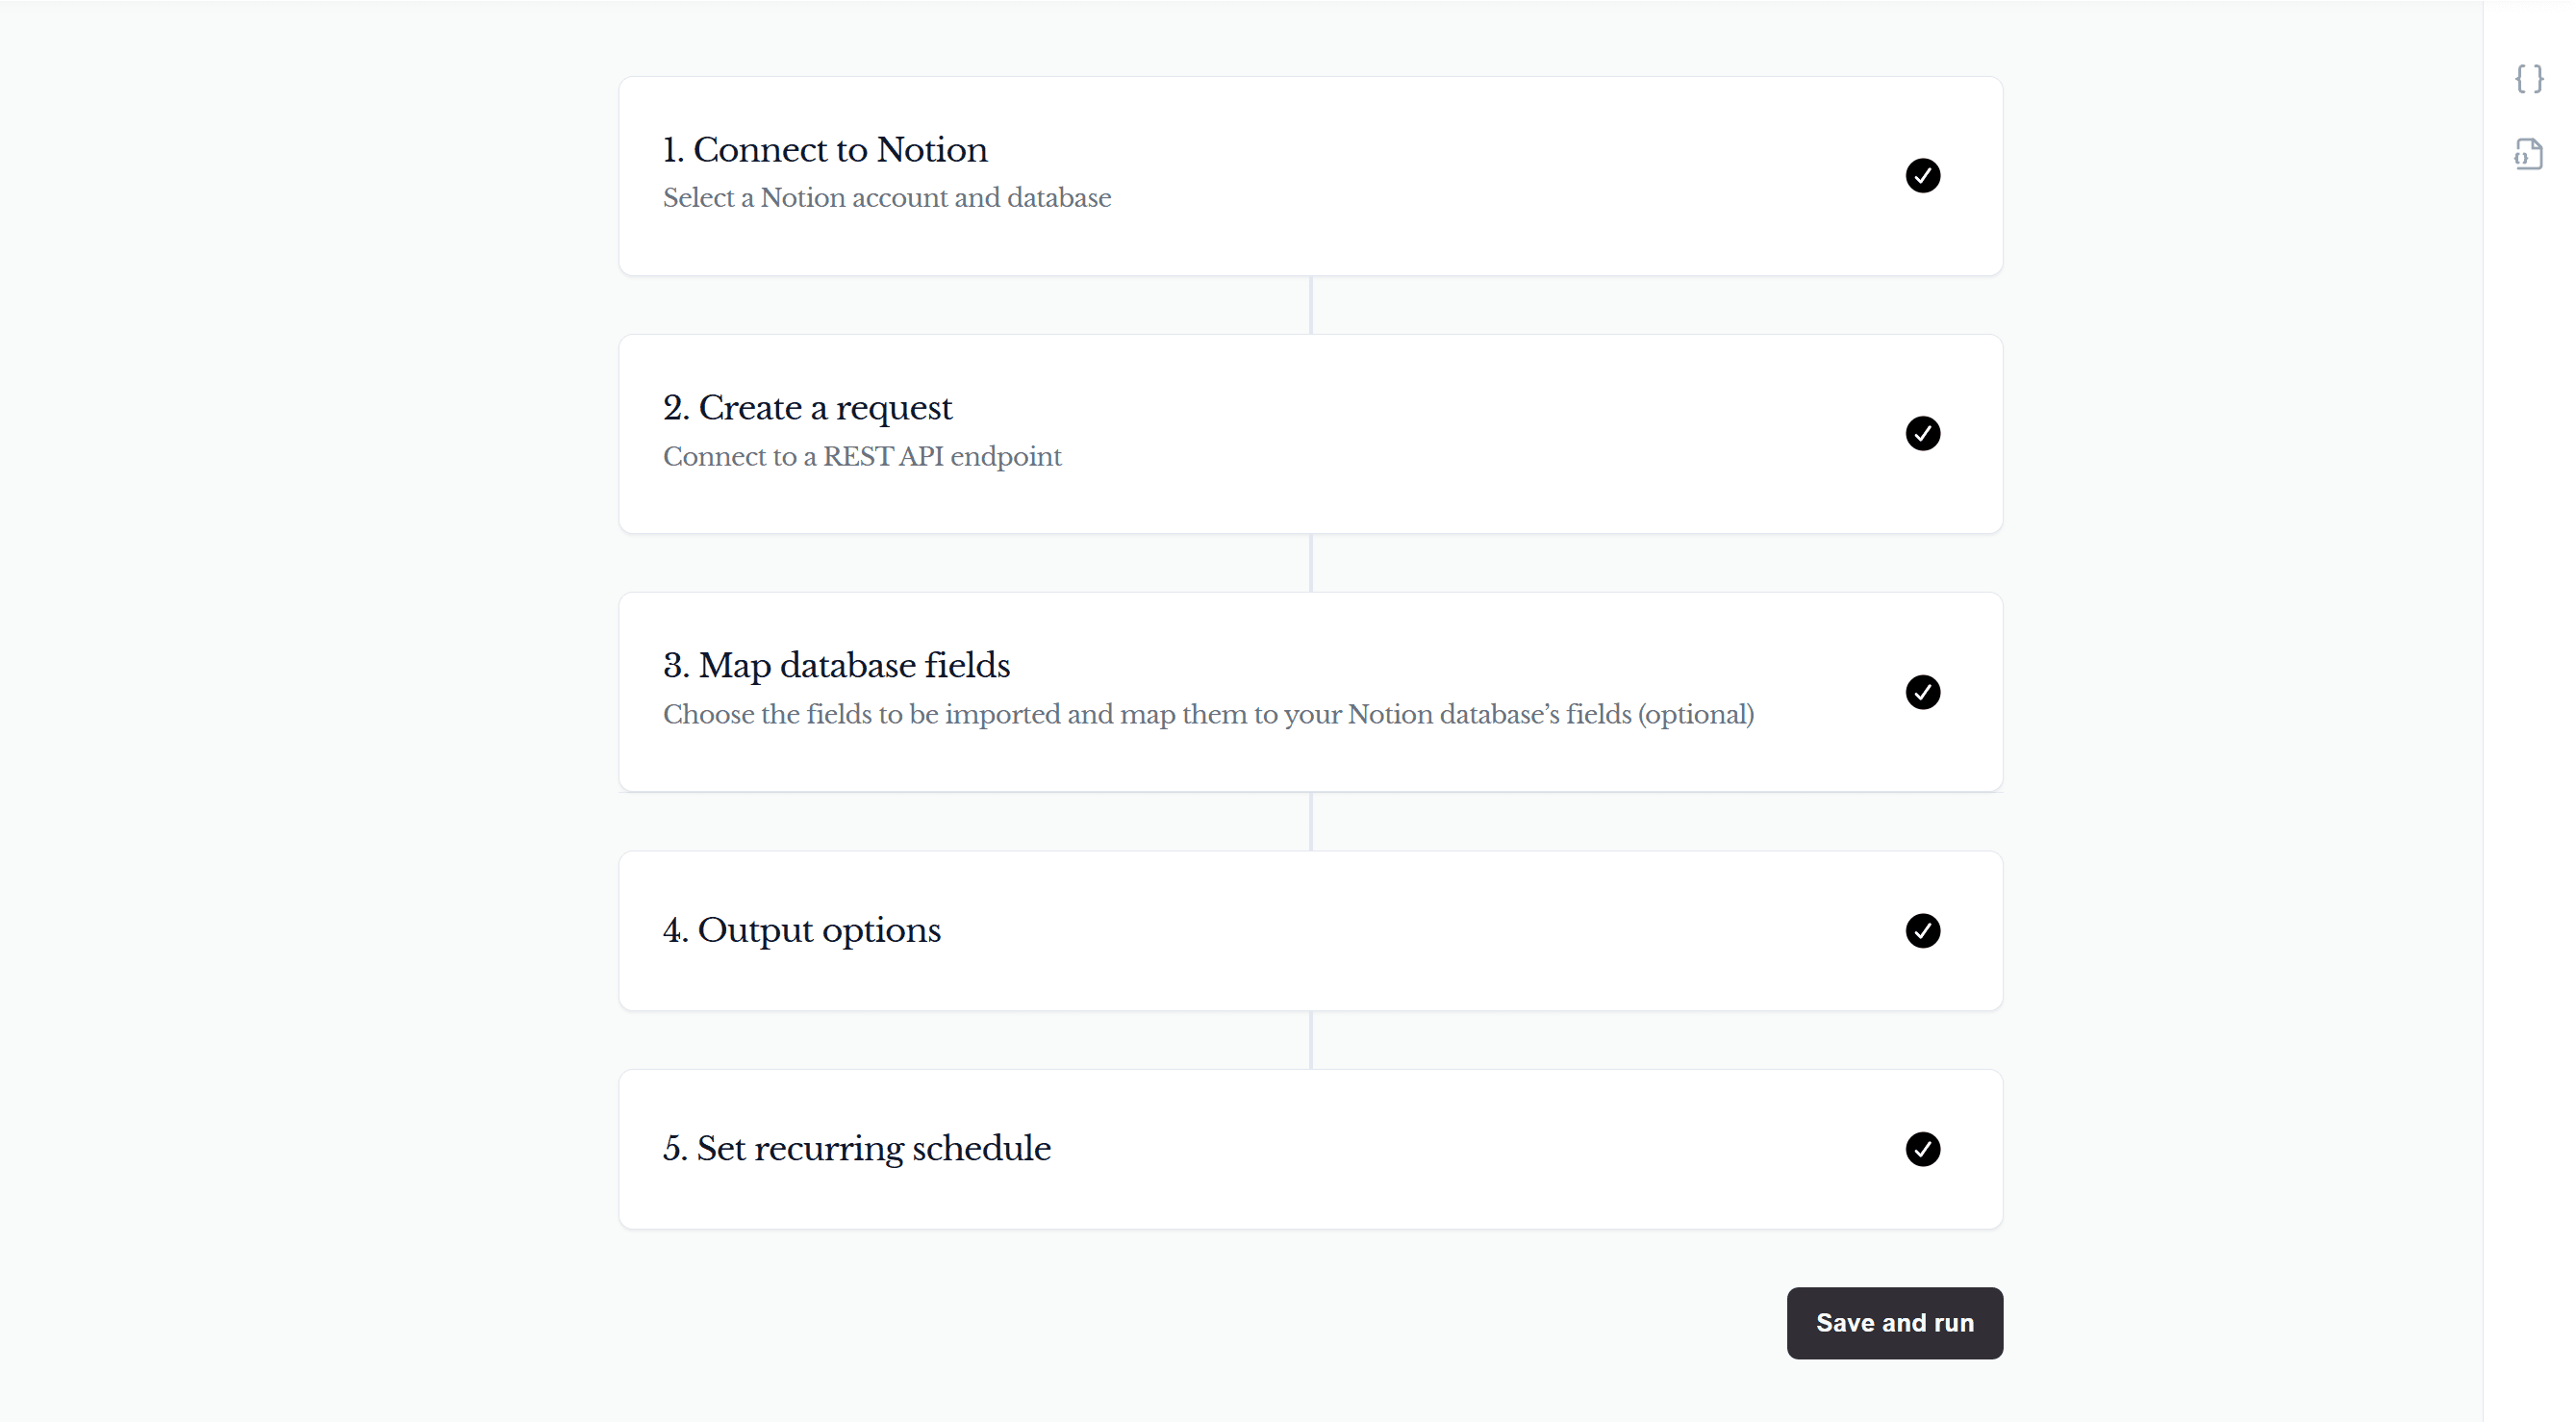This screenshot has width=2576, height=1422.
Task: Click the Save and run button
Action: (1894, 1323)
